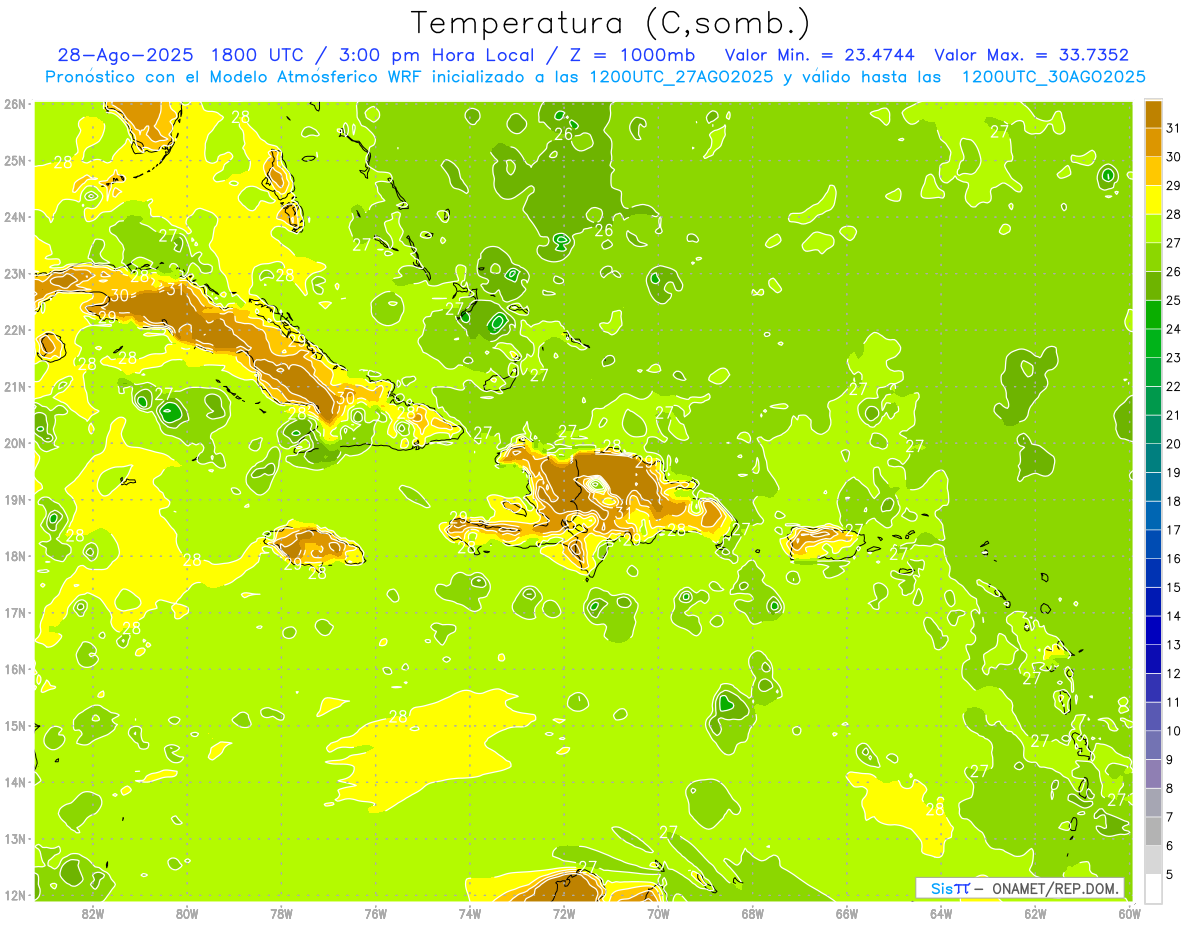Click the 64W longitude axis label
1200x927 pixels.
click(x=941, y=913)
